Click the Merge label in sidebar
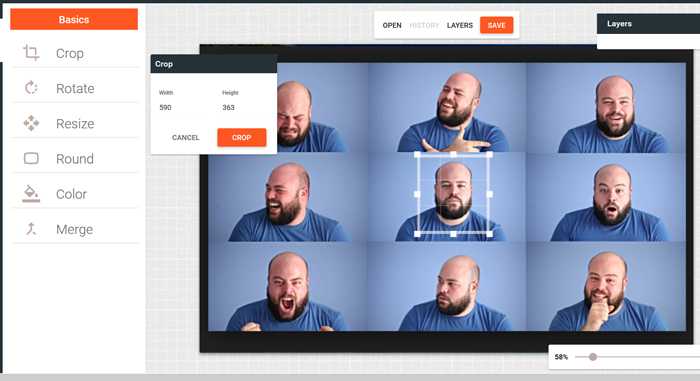 pyautogui.click(x=74, y=229)
